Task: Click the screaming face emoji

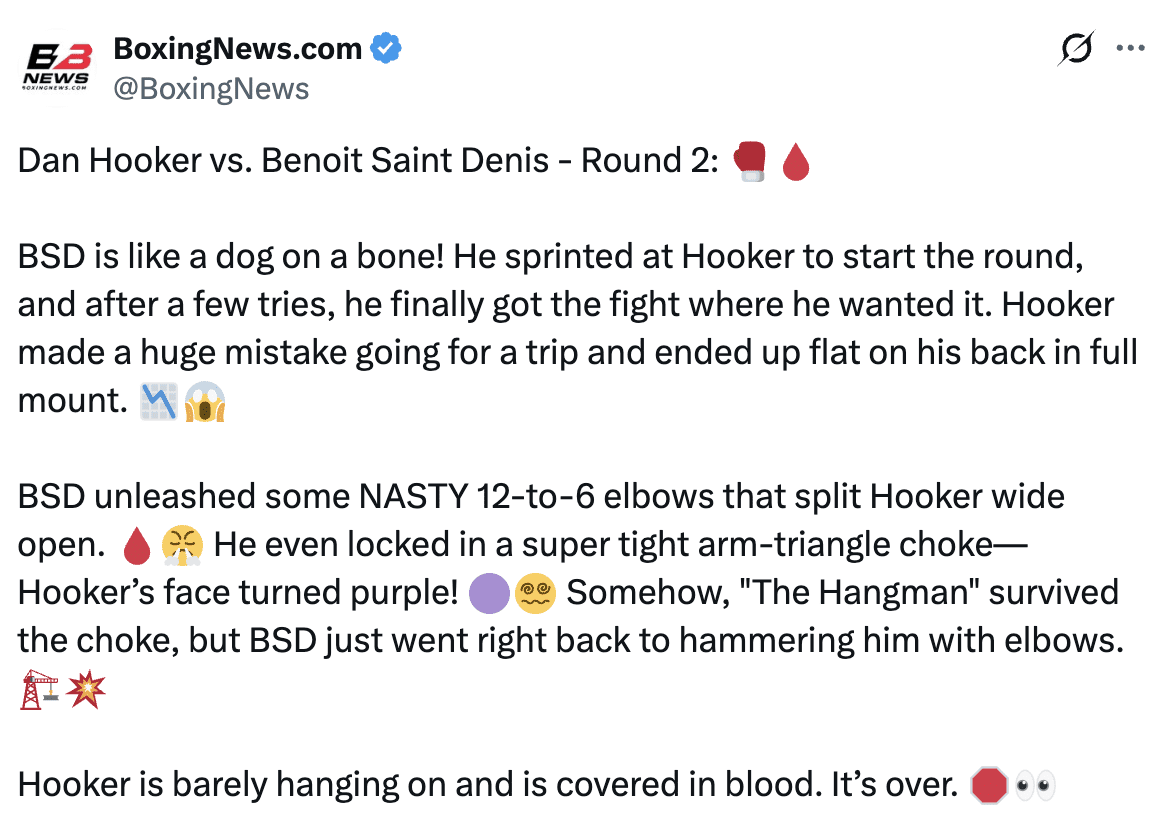Action: pyautogui.click(x=205, y=401)
